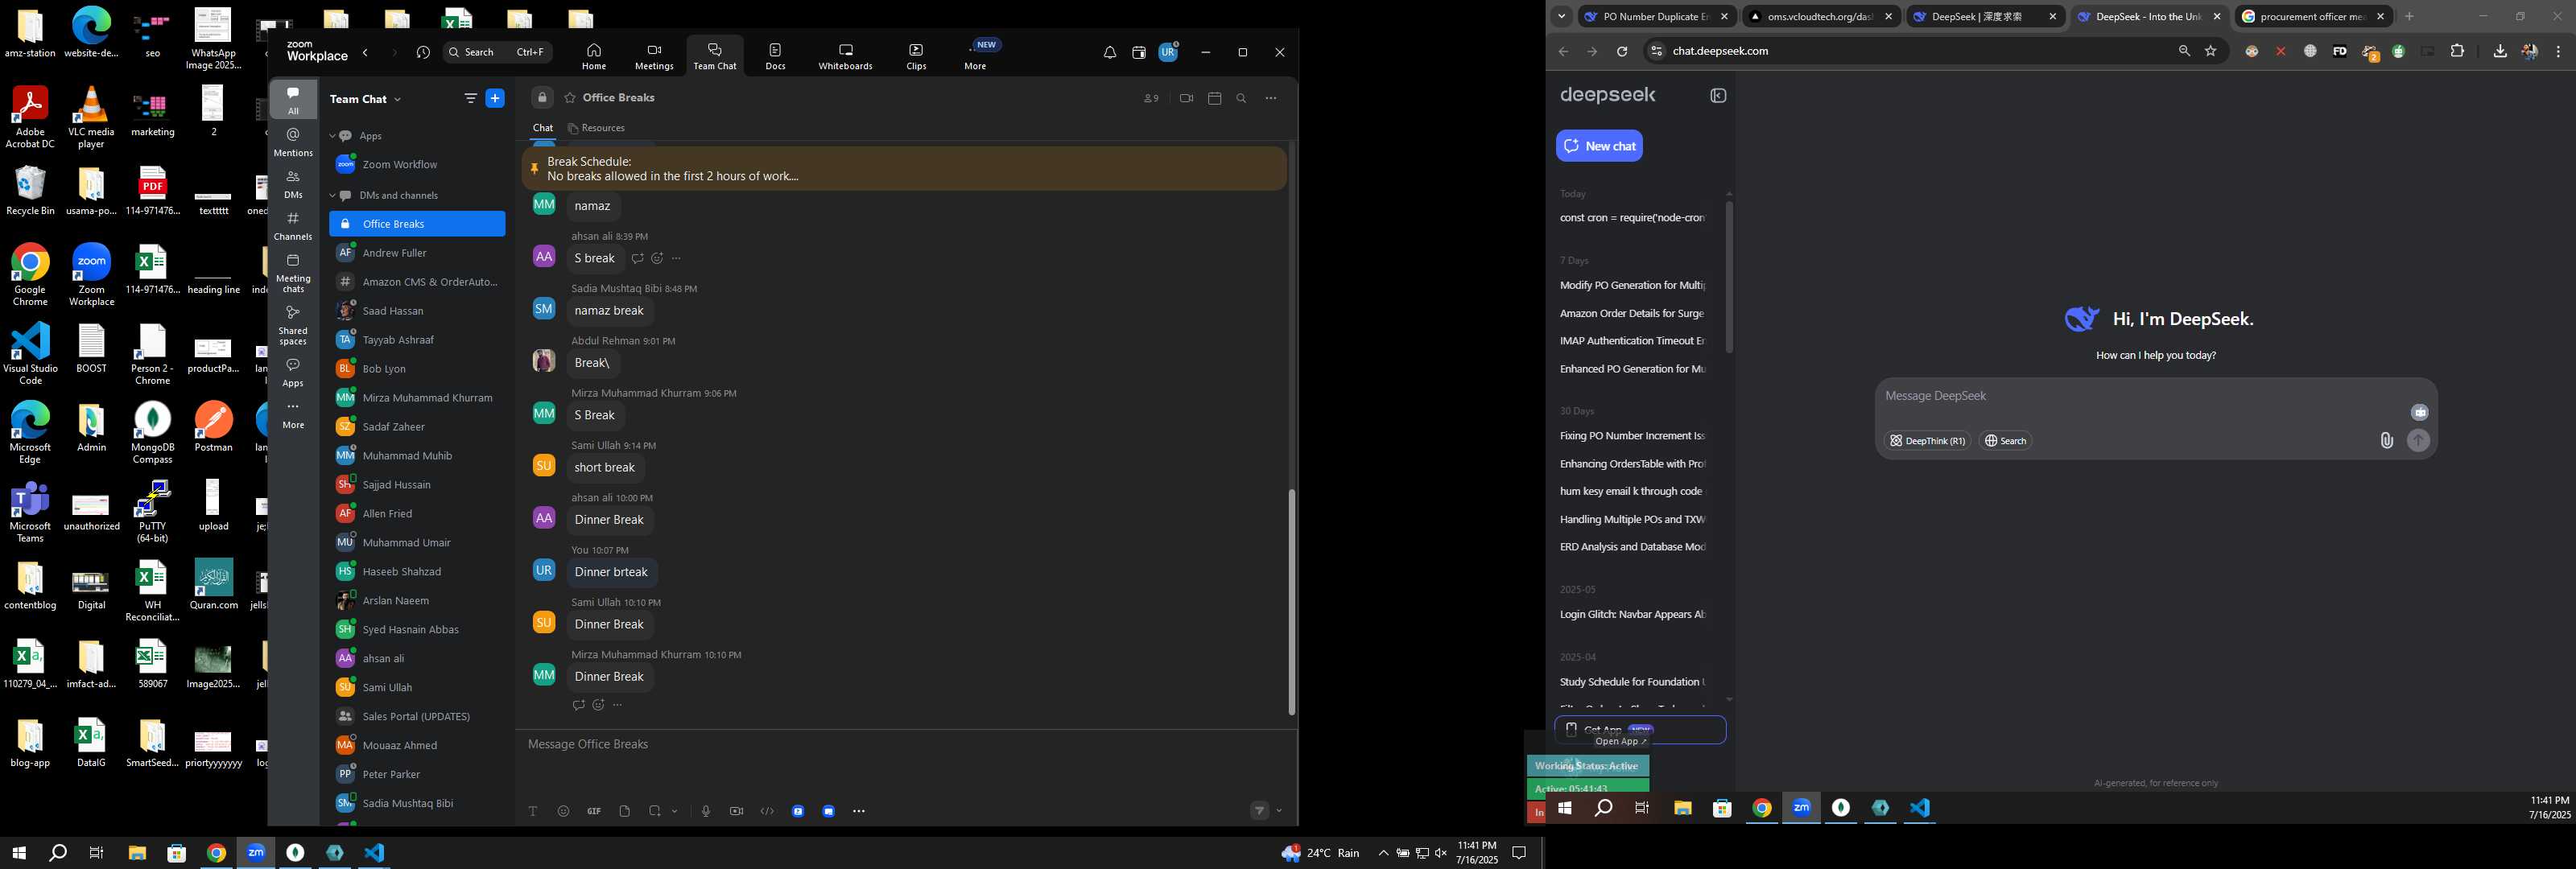Search within Office Breaks chat
Image resolution: width=2576 pixels, height=869 pixels.
[x=1242, y=98]
